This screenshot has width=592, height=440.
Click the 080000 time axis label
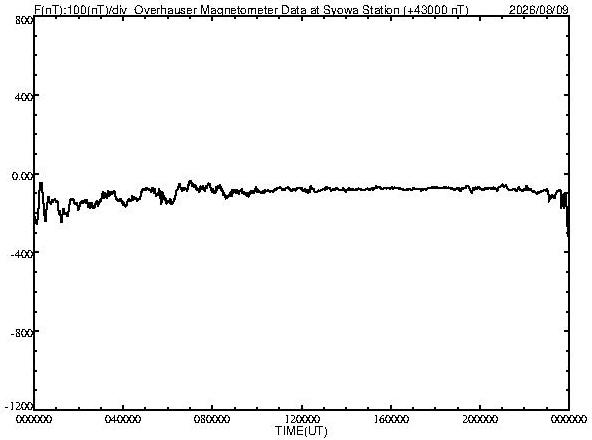point(212,419)
